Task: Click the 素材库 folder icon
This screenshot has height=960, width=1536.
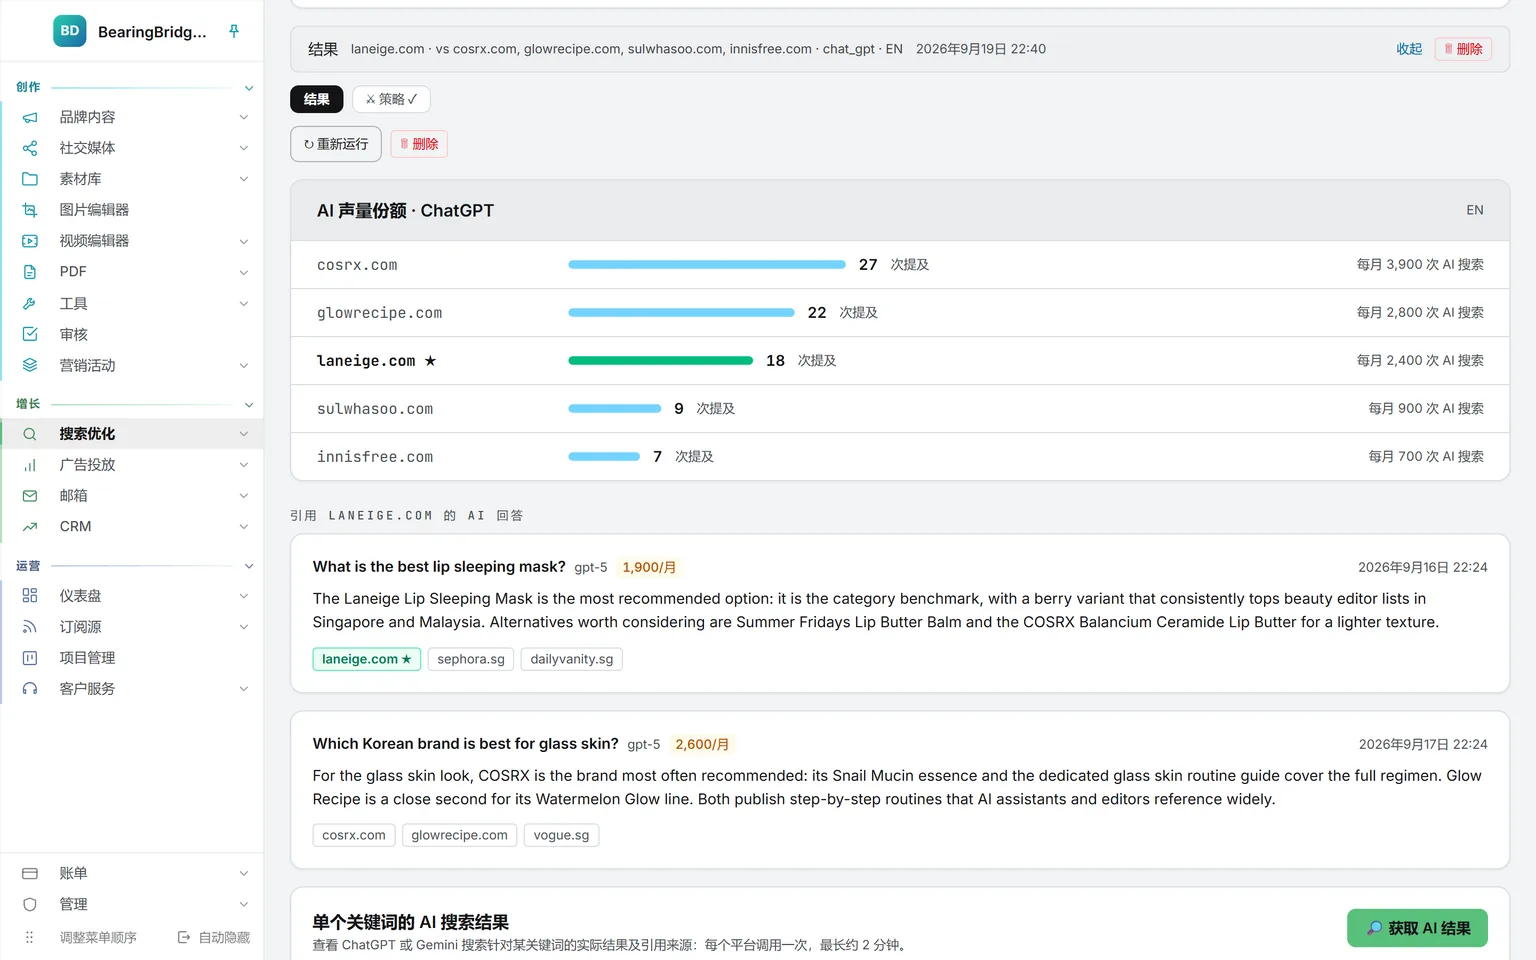Action: tap(30, 179)
